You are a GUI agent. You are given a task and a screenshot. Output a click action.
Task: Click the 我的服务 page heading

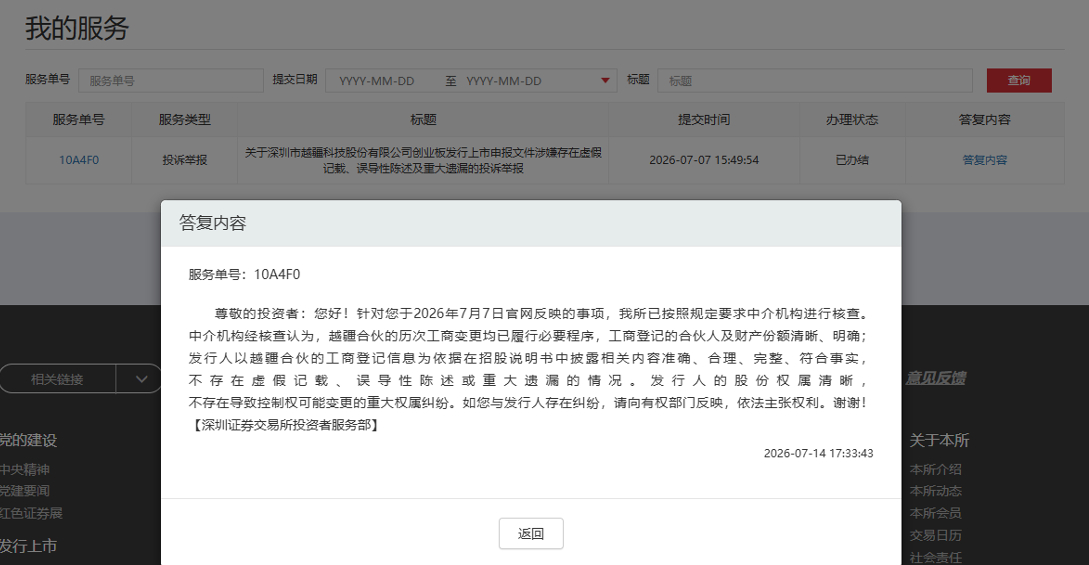(77, 28)
